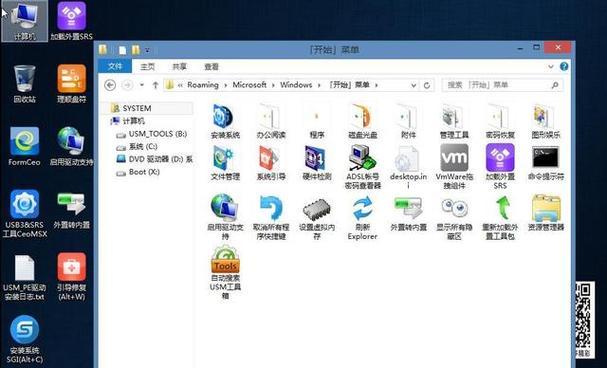The width and height of the screenshot is (607, 368).
Task: Open the 查看 ribbon tab
Action: [x=211, y=67]
